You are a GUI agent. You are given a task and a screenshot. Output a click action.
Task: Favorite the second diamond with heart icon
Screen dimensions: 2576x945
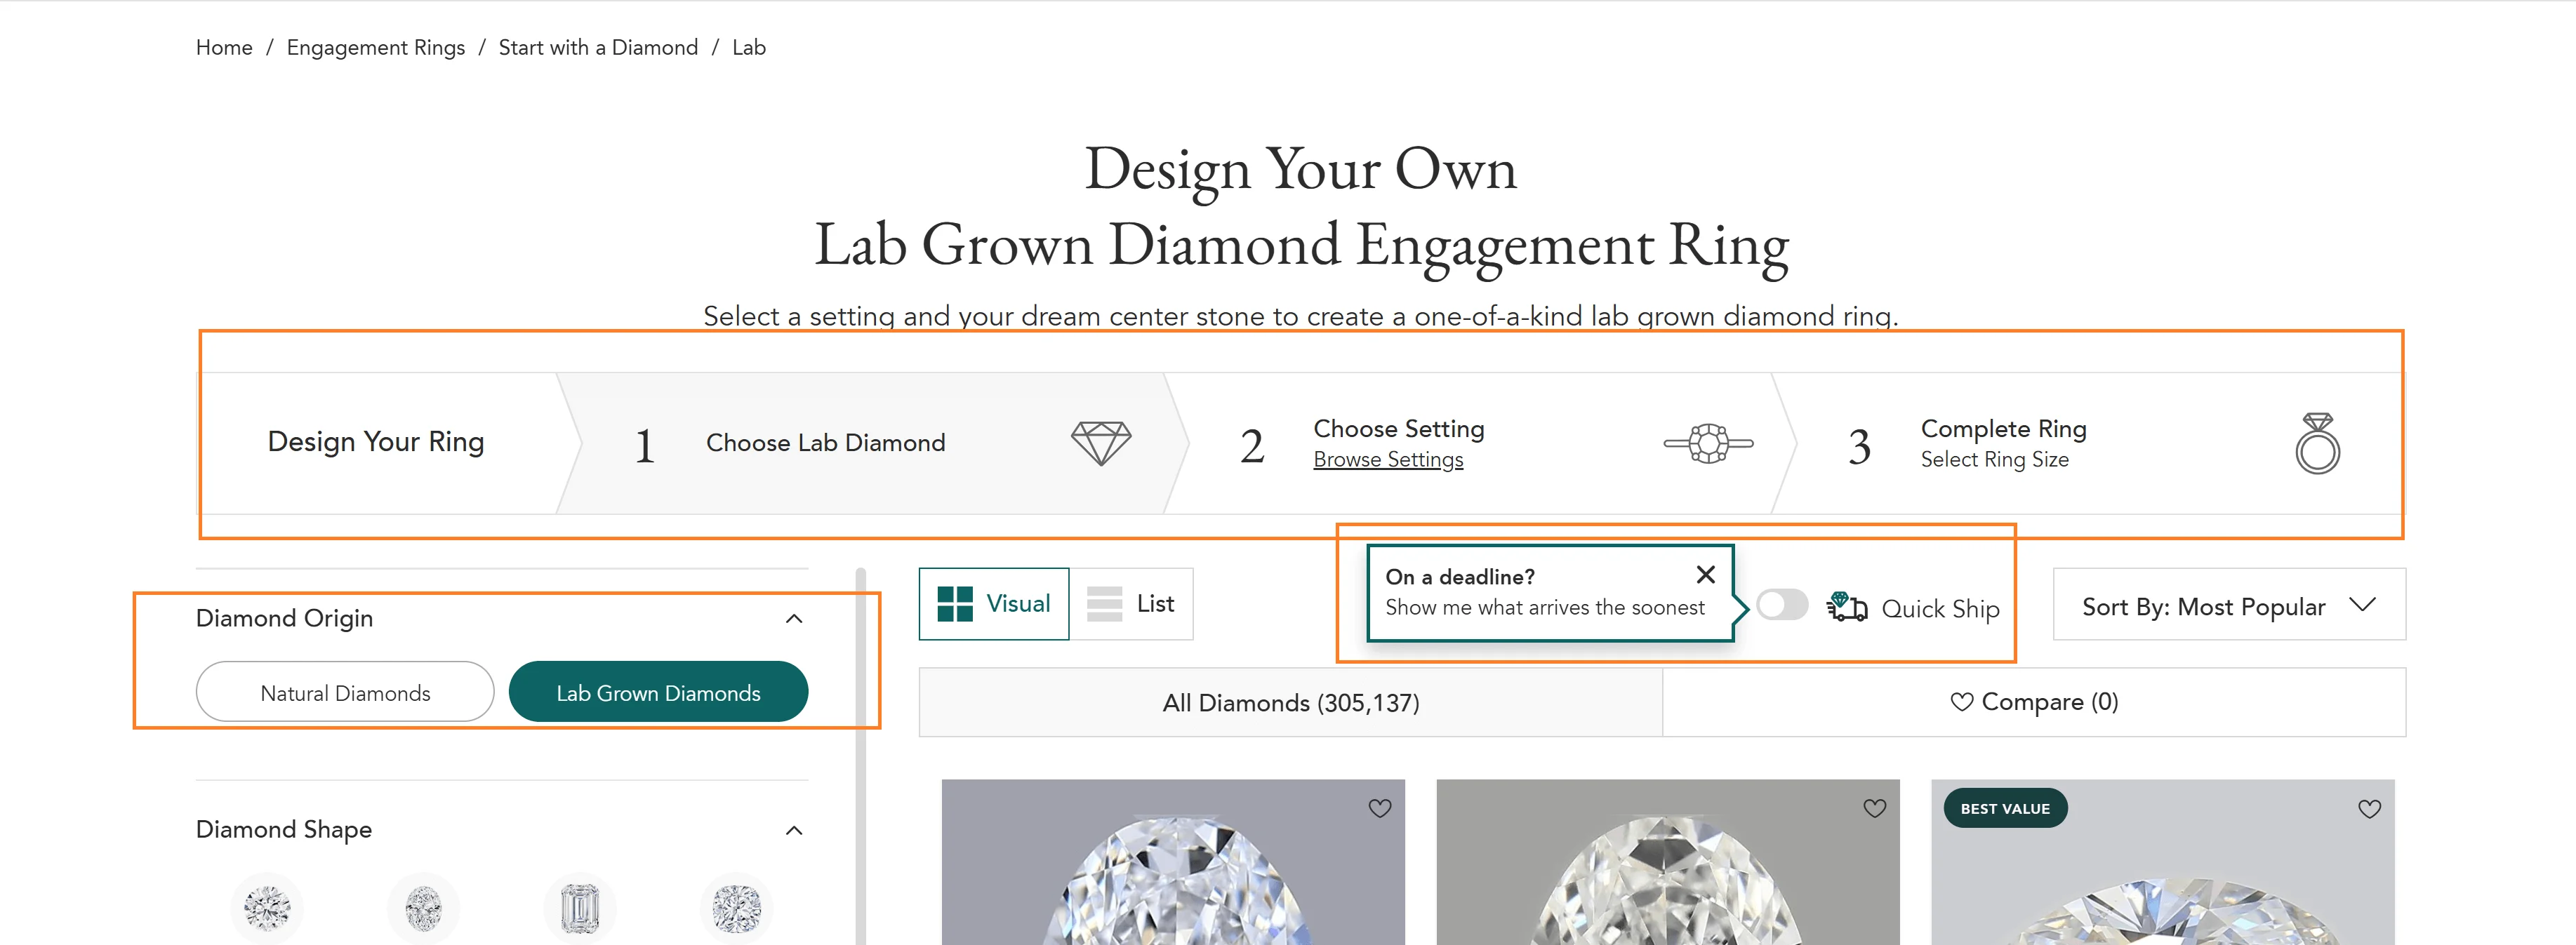click(1875, 808)
